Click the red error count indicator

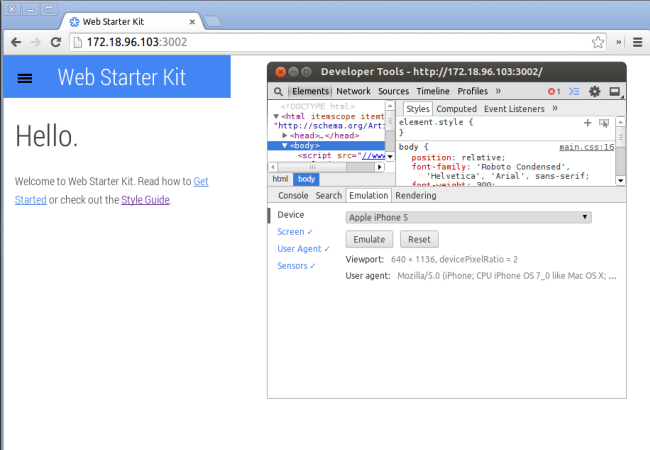(554, 91)
